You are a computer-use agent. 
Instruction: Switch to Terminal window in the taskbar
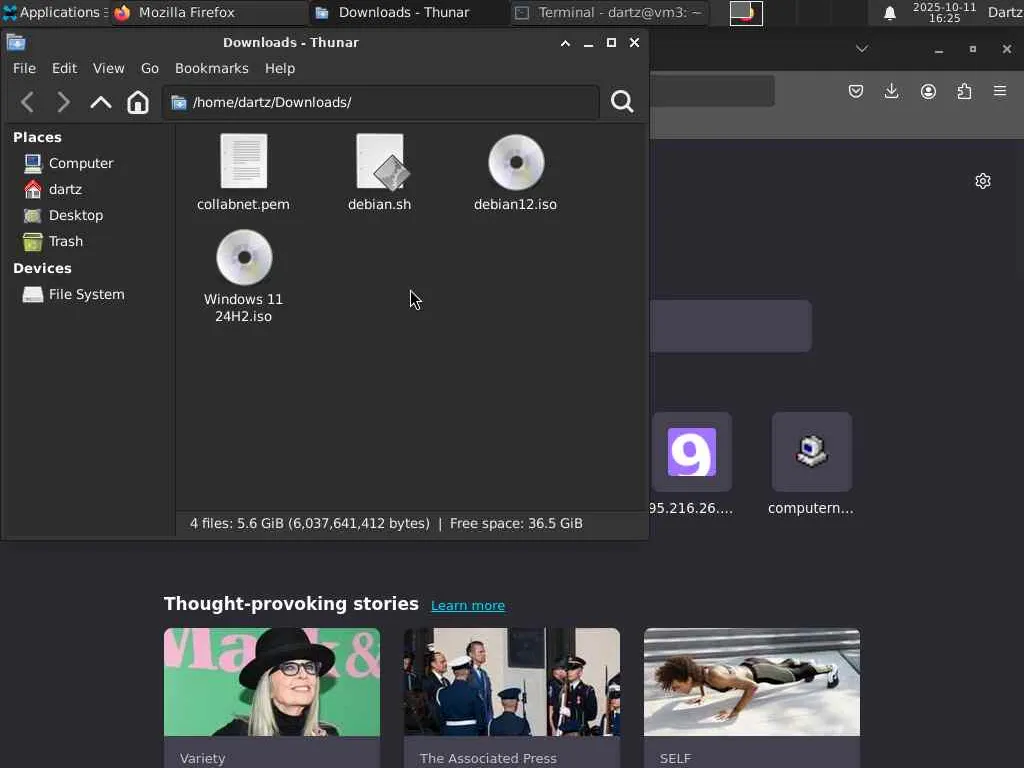(x=610, y=12)
